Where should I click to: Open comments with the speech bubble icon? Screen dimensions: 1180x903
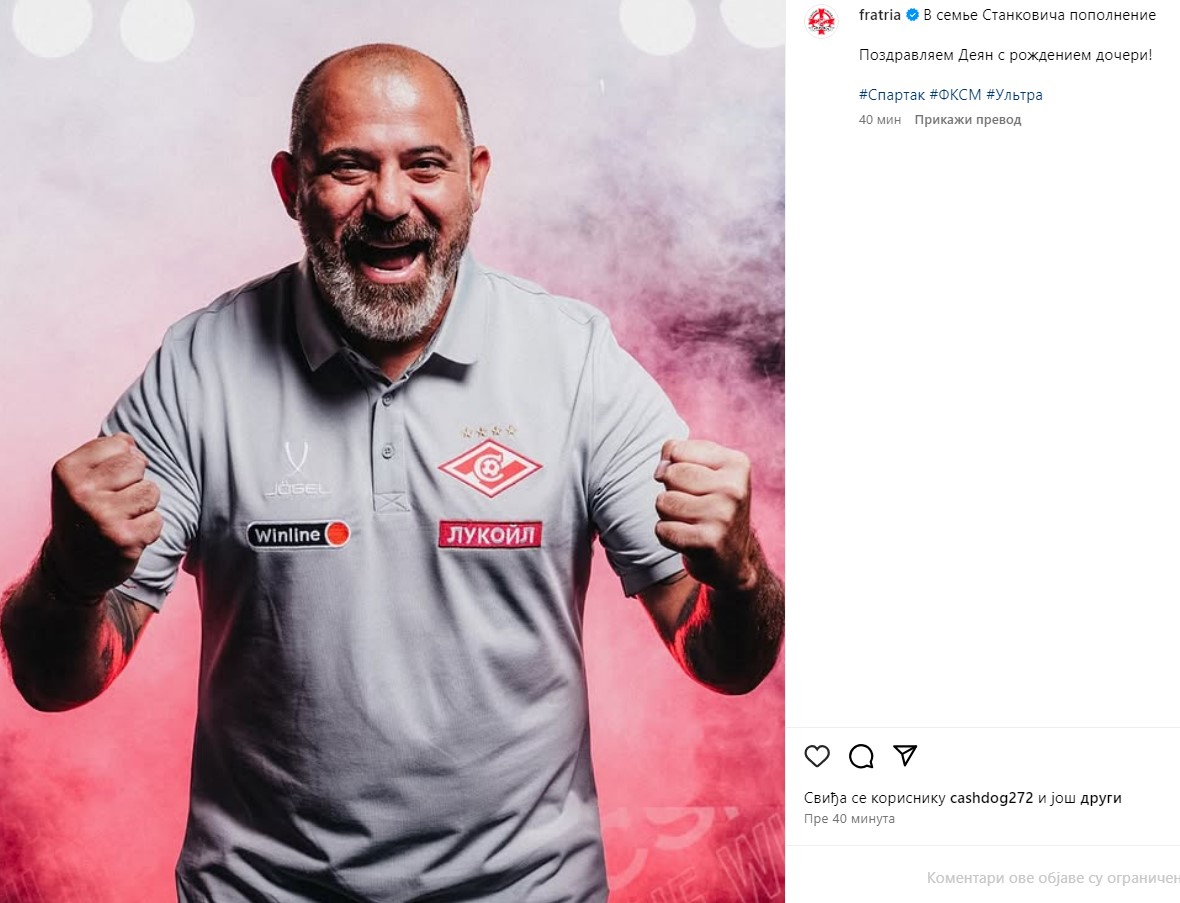(x=861, y=756)
